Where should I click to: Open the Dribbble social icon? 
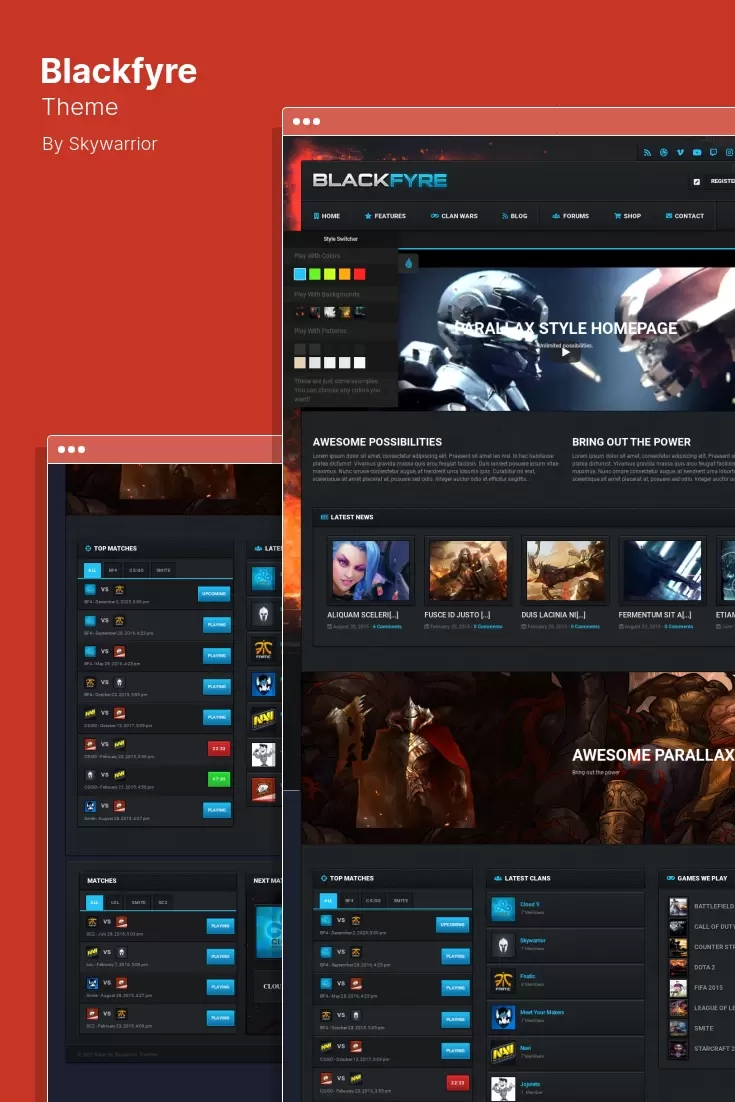663,153
